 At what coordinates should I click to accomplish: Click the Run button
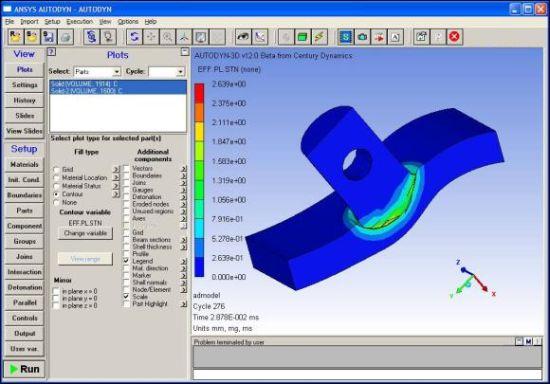point(24,369)
